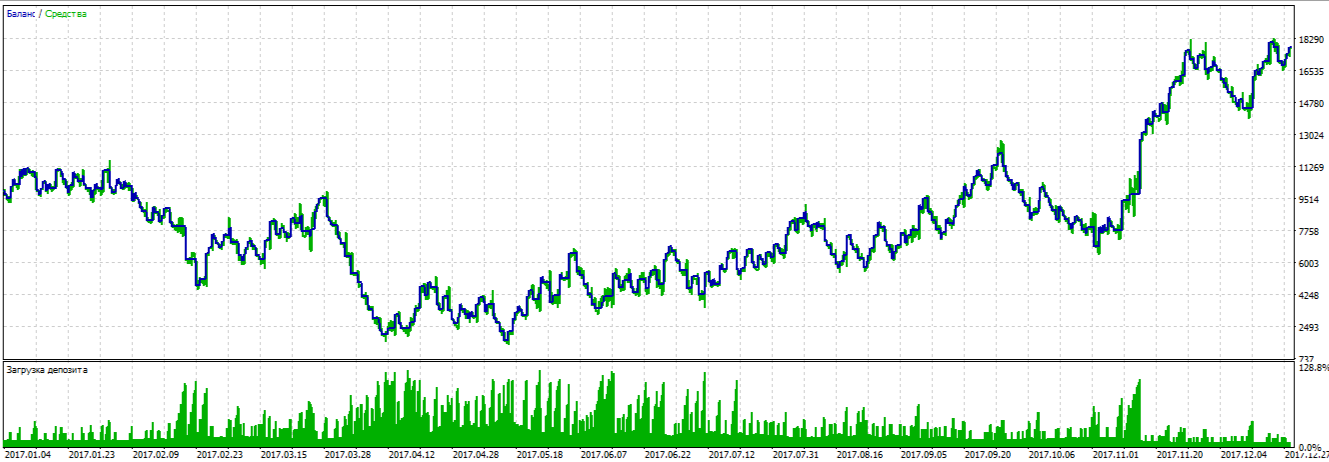Screen dimensions: 1329x462
Task: Click the 2017.12.04 date label
Action: 1245,454
